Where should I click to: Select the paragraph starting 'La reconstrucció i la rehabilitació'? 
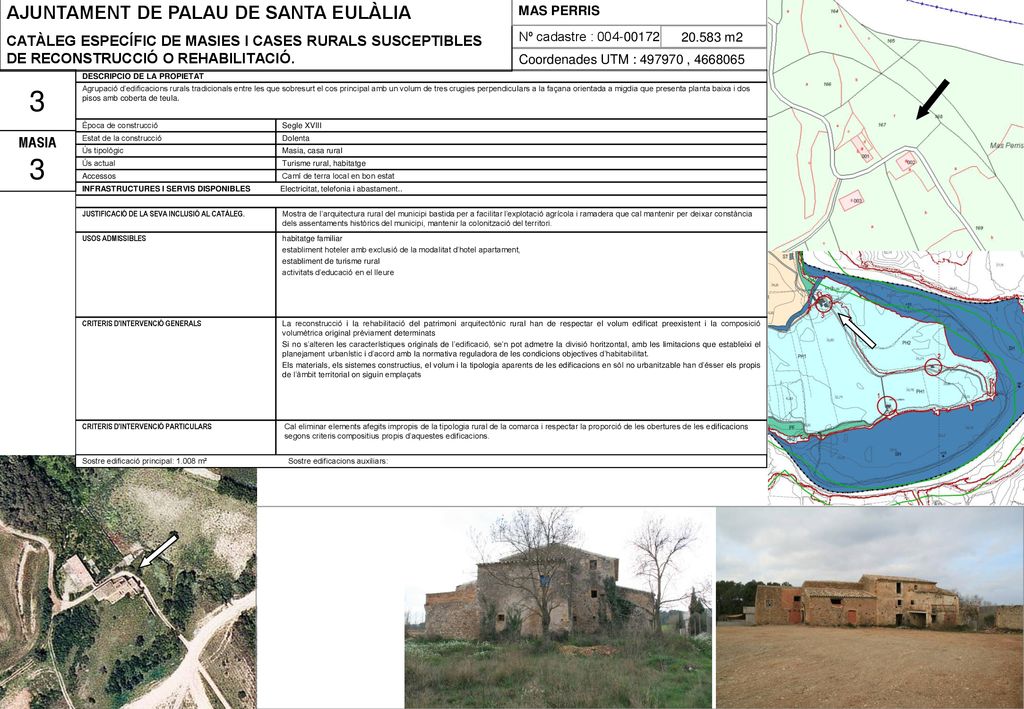[521, 328]
